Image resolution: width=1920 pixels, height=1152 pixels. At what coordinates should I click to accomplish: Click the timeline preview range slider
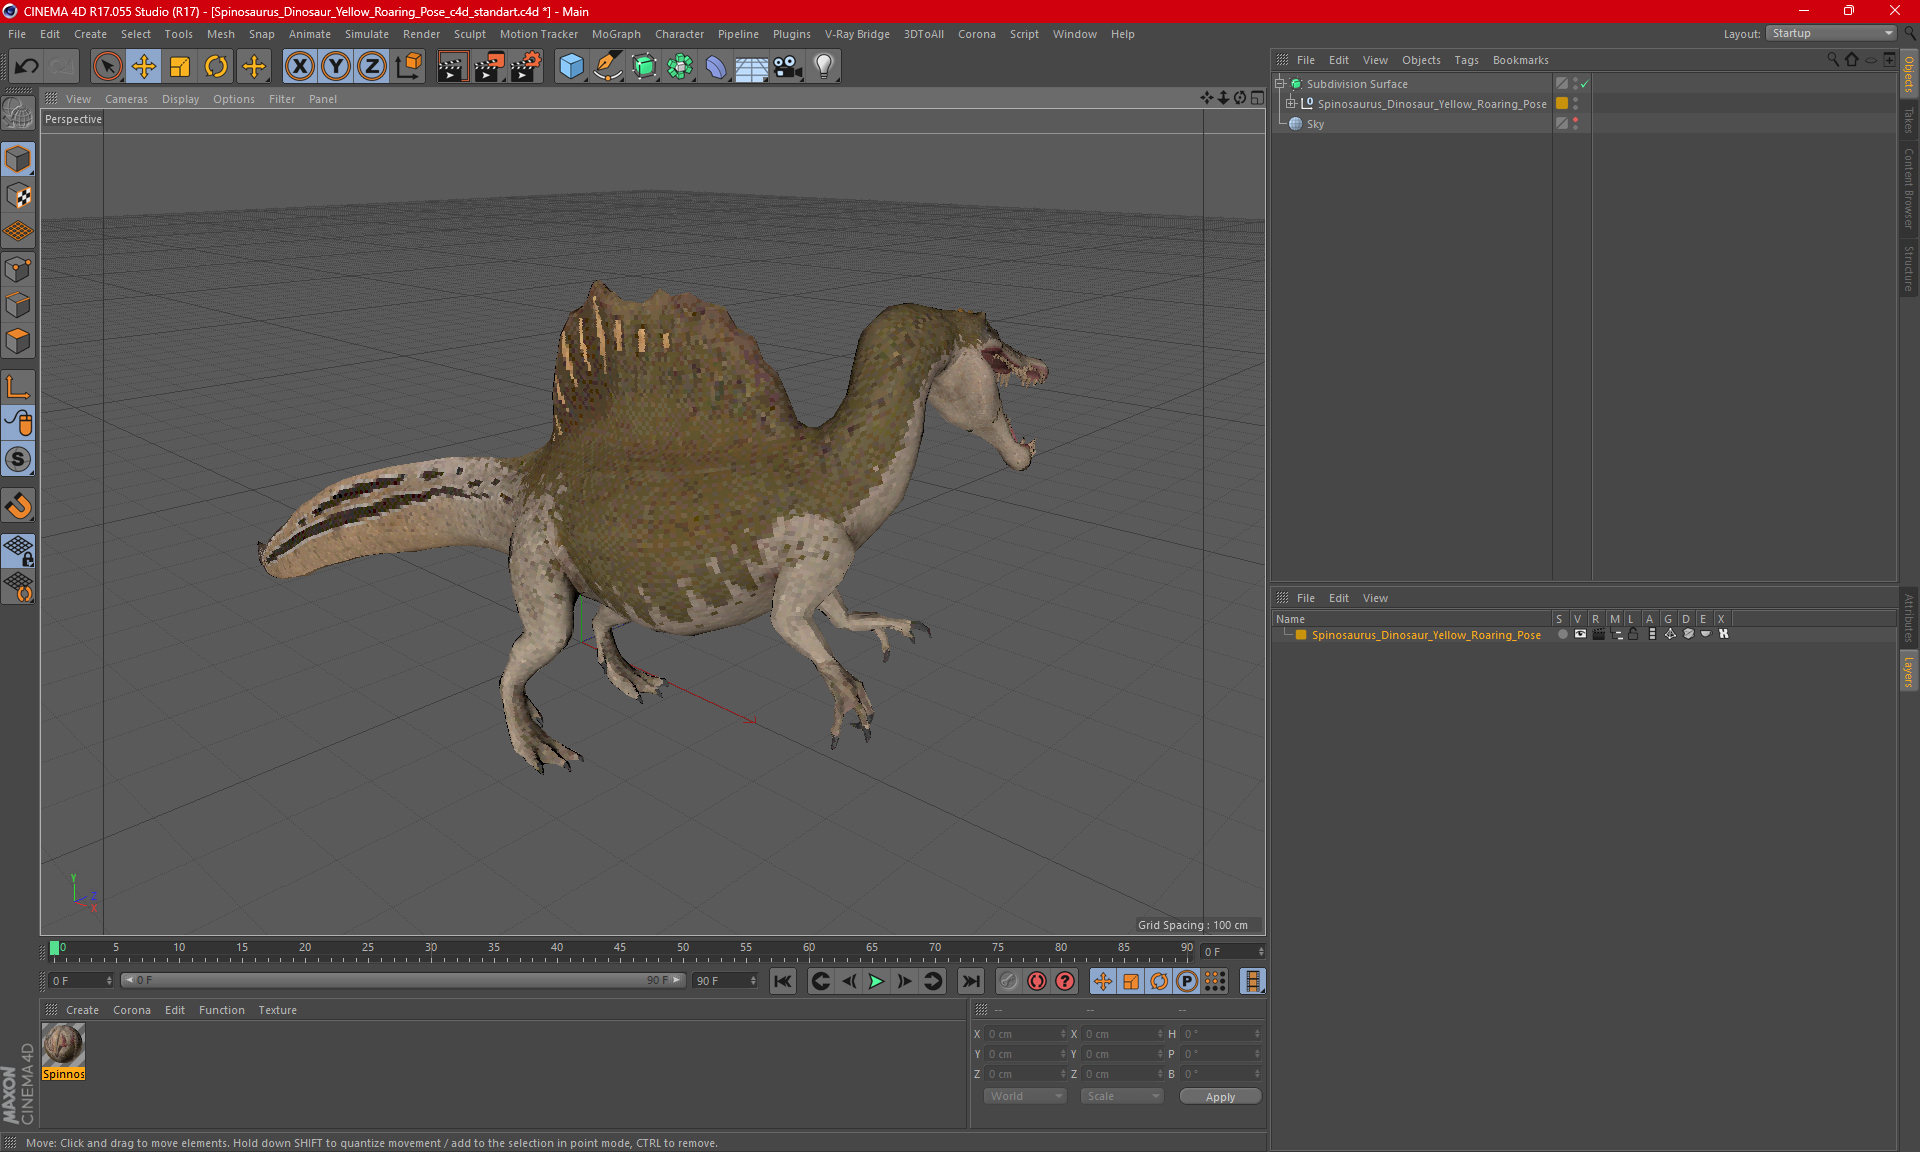pyautogui.click(x=403, y=980)
